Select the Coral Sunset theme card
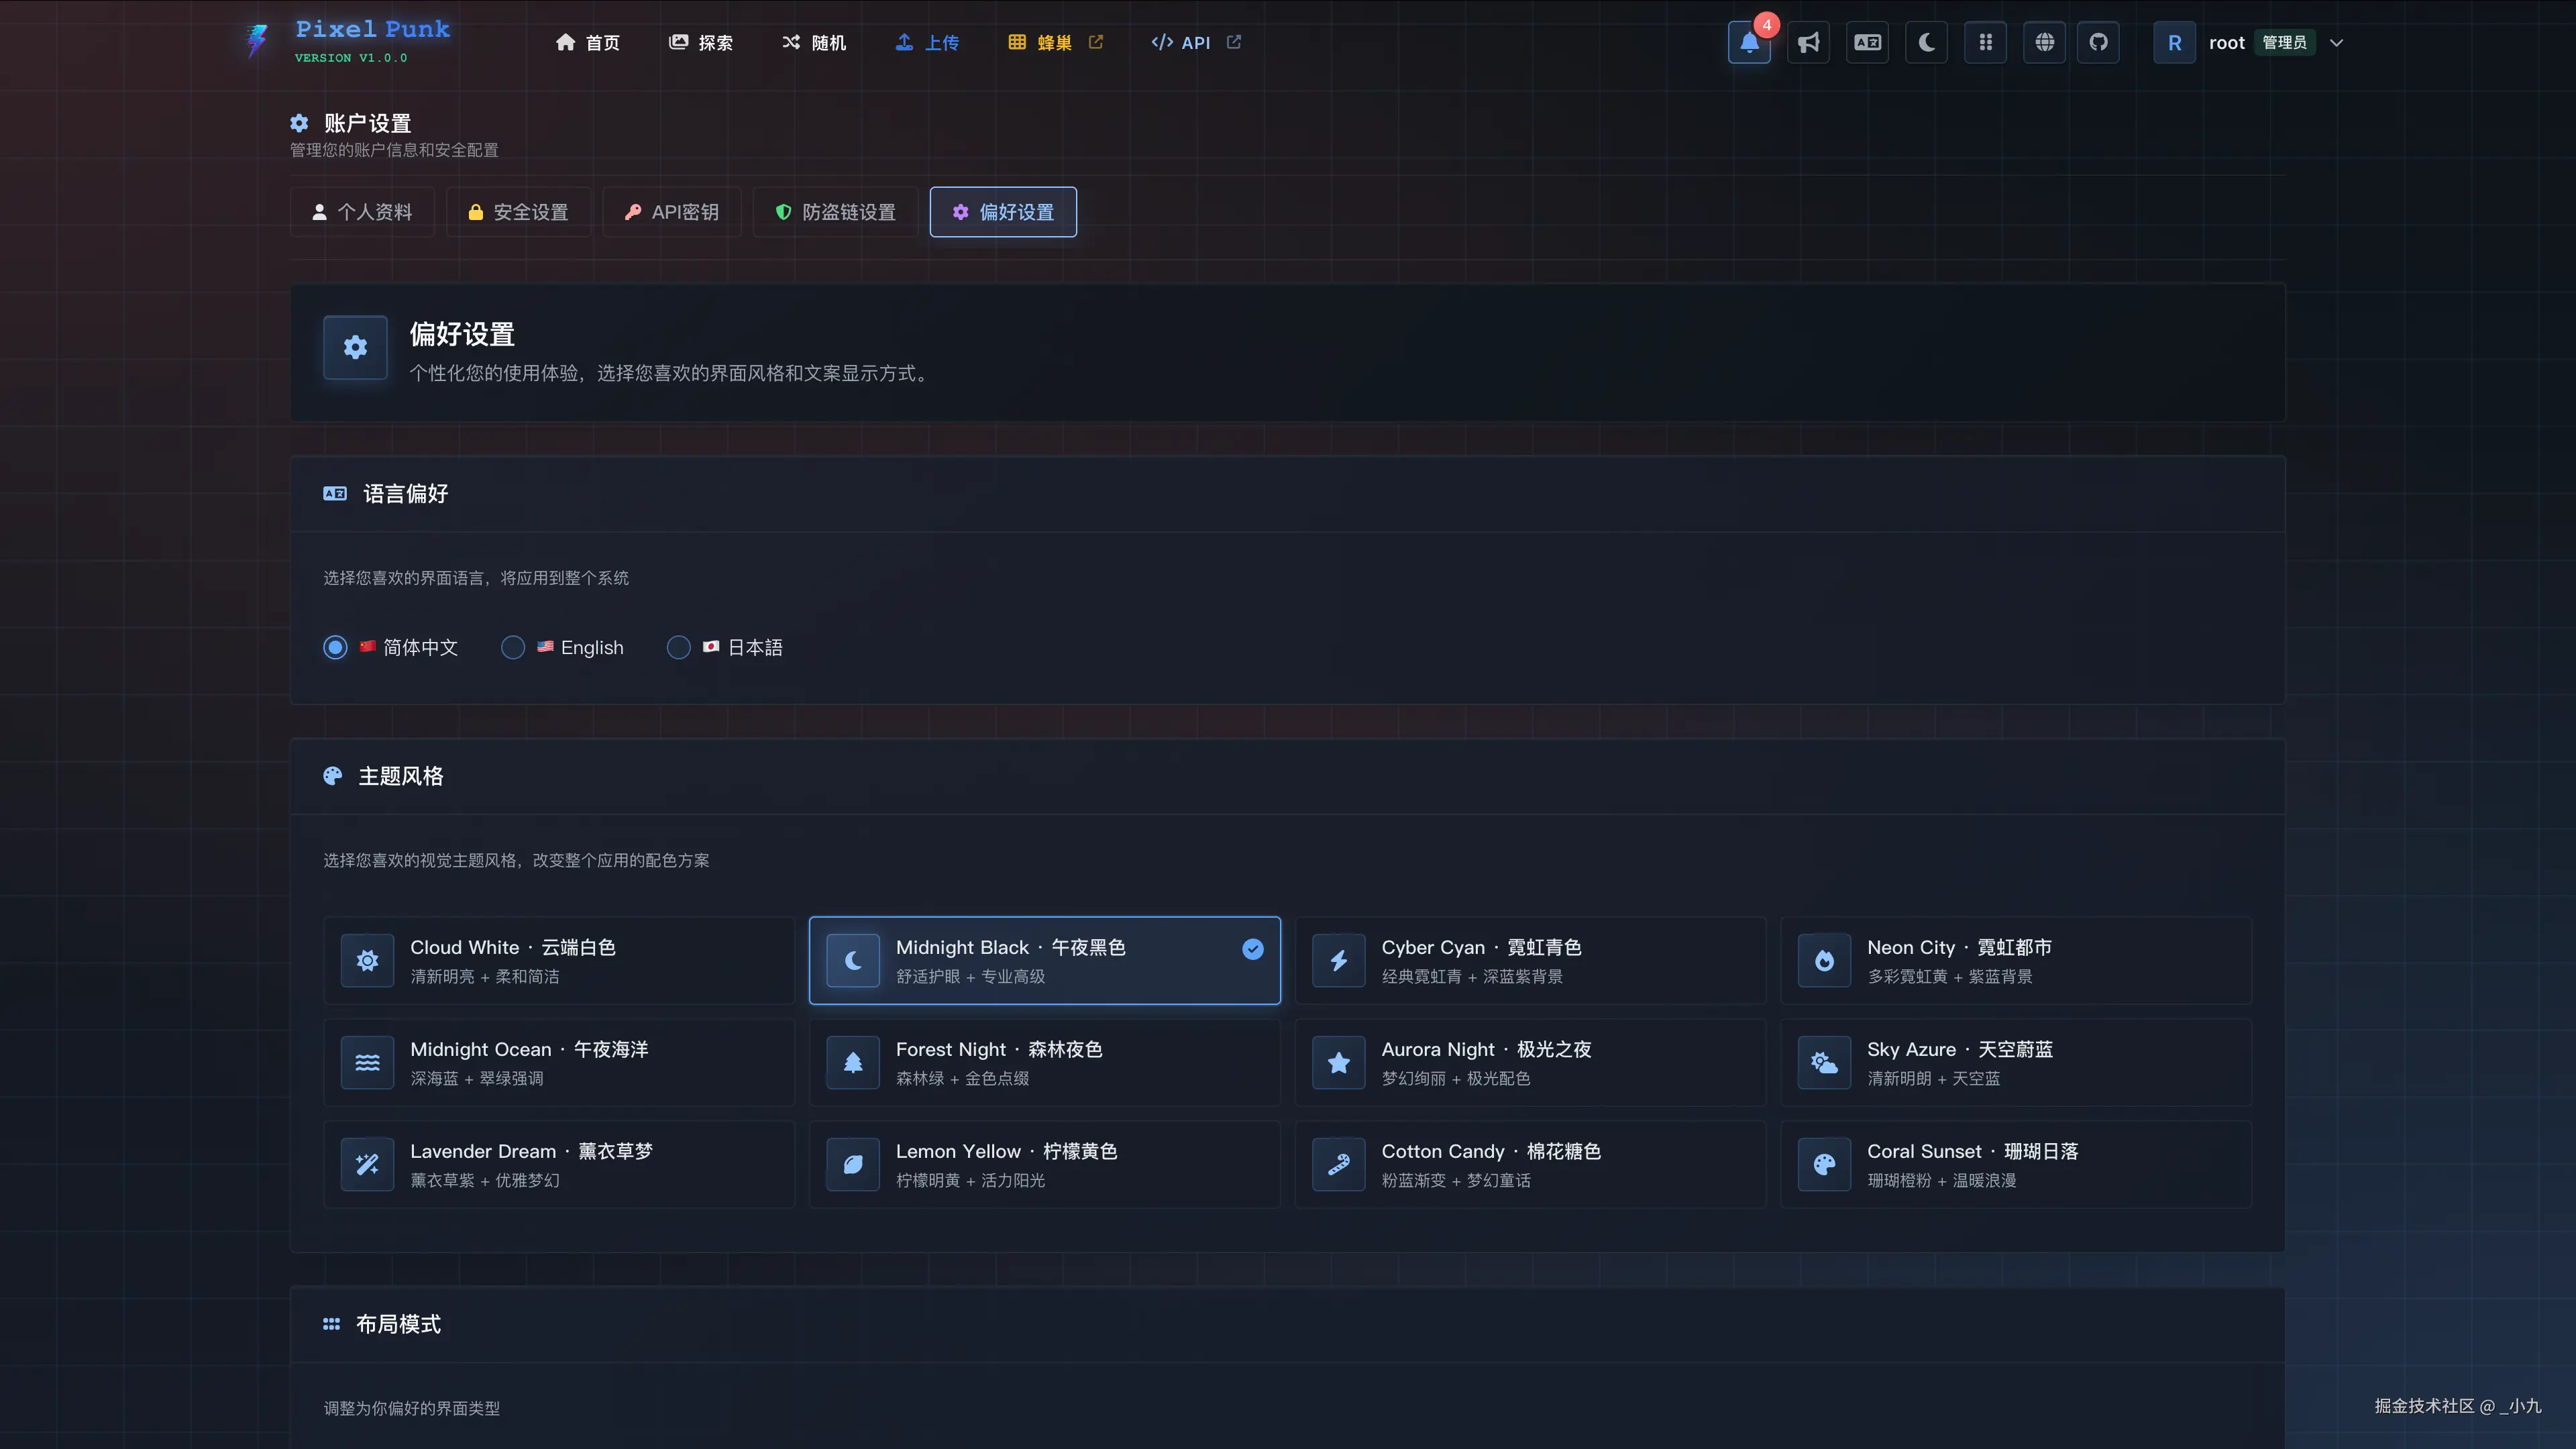This screenshot has width=2576, height=1449. click(2015, 1164)
